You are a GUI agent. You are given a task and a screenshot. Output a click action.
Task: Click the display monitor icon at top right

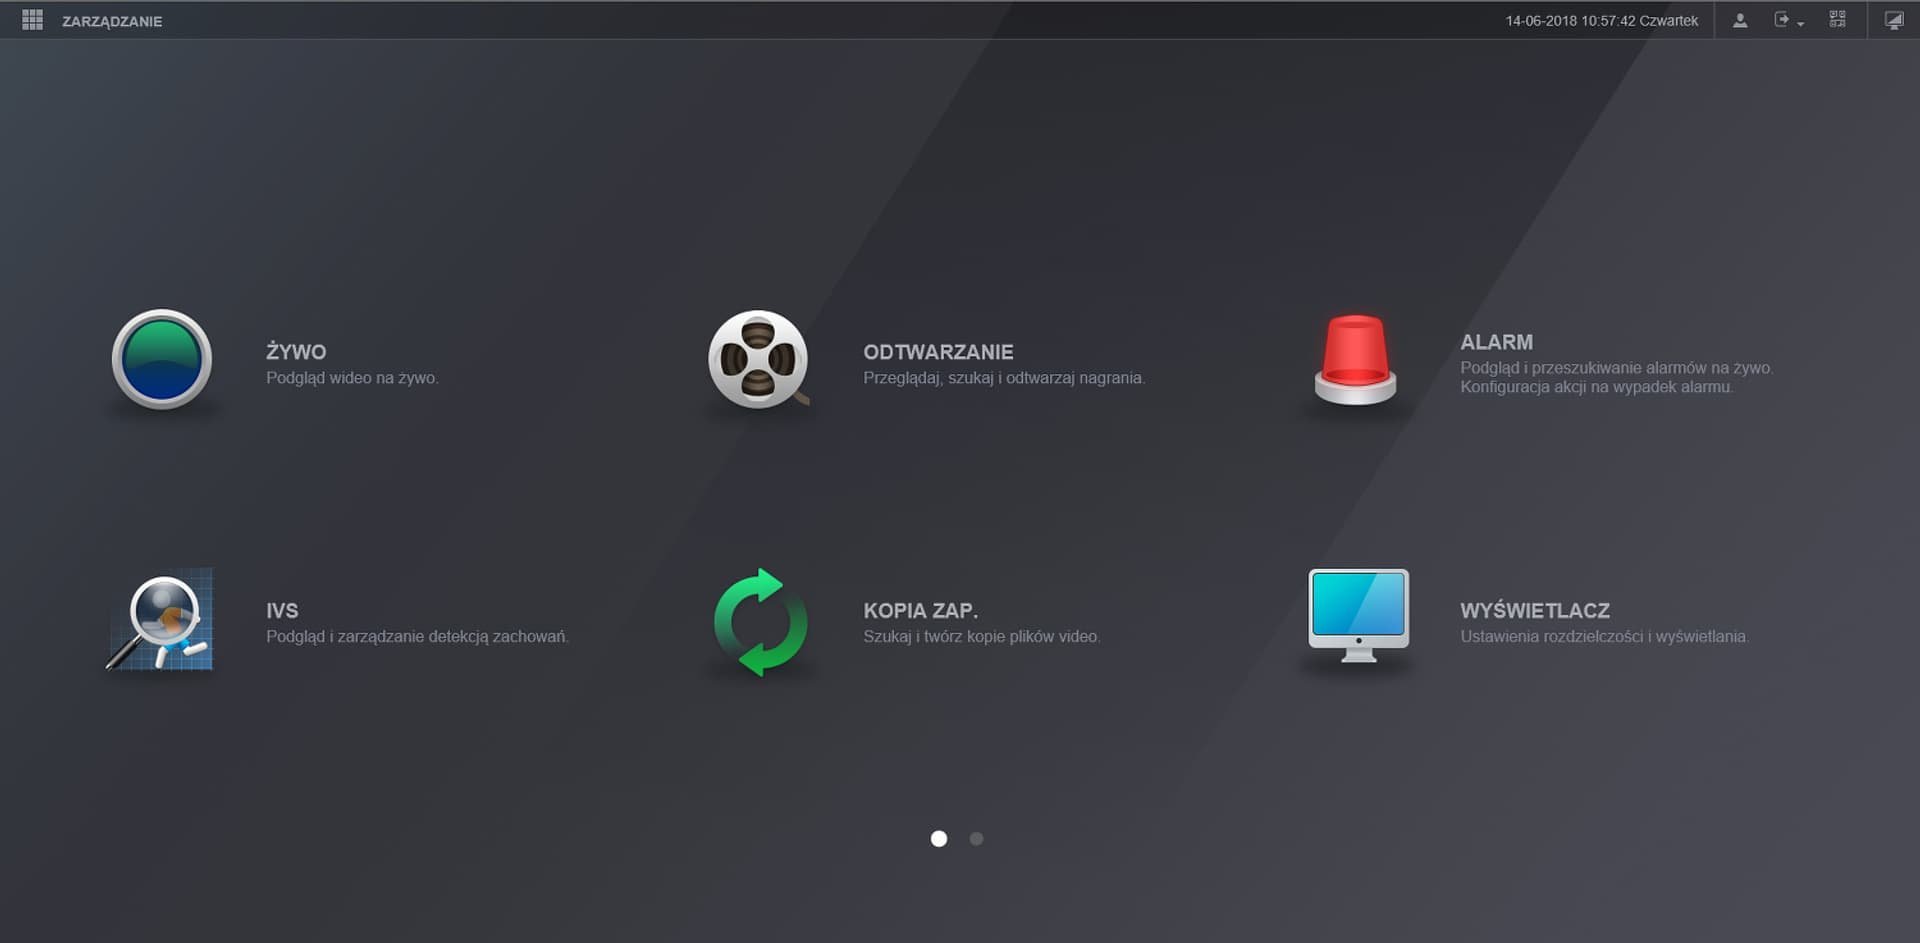[x=1893, y=20]
